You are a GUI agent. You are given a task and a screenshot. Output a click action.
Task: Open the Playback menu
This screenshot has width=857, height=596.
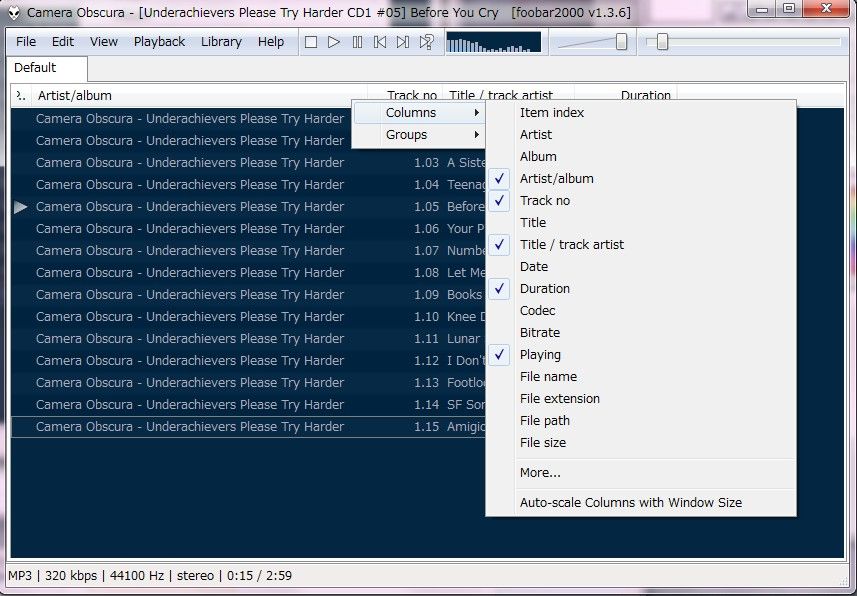pos(159,42)
